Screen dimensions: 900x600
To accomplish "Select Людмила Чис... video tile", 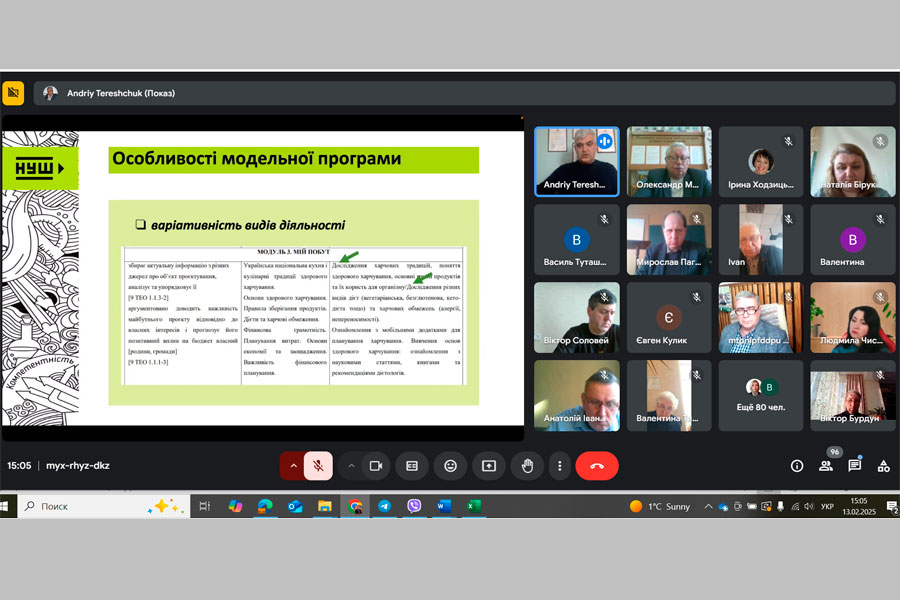I will pyautogui.click(x=852, y=318).
